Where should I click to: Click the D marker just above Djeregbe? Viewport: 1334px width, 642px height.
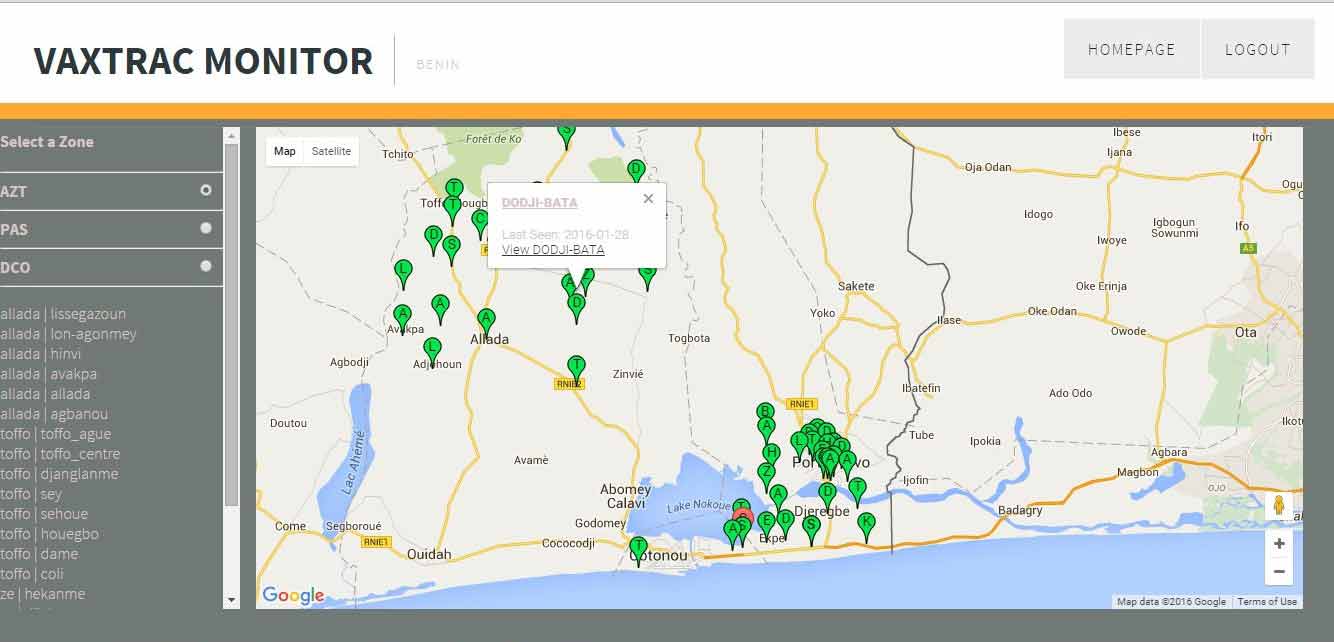(x=827, y=495)
